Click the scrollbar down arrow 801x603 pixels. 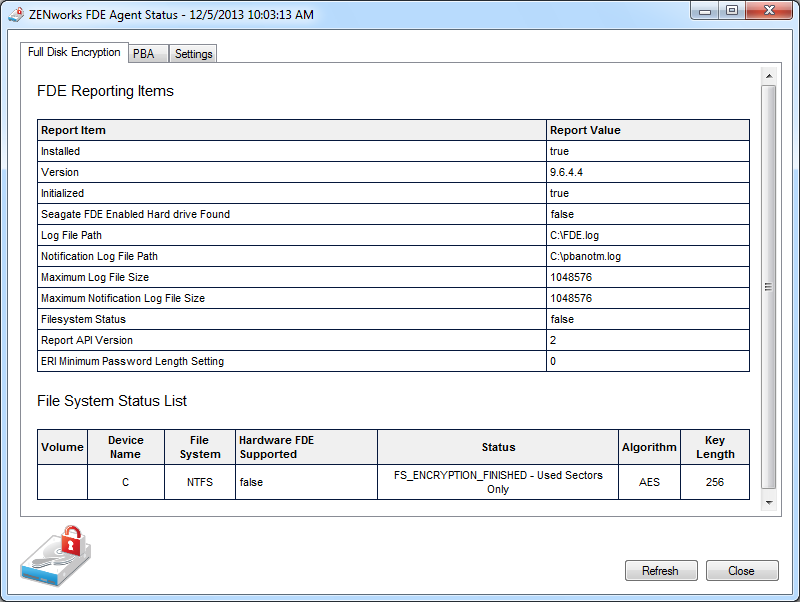pos(769,503)
